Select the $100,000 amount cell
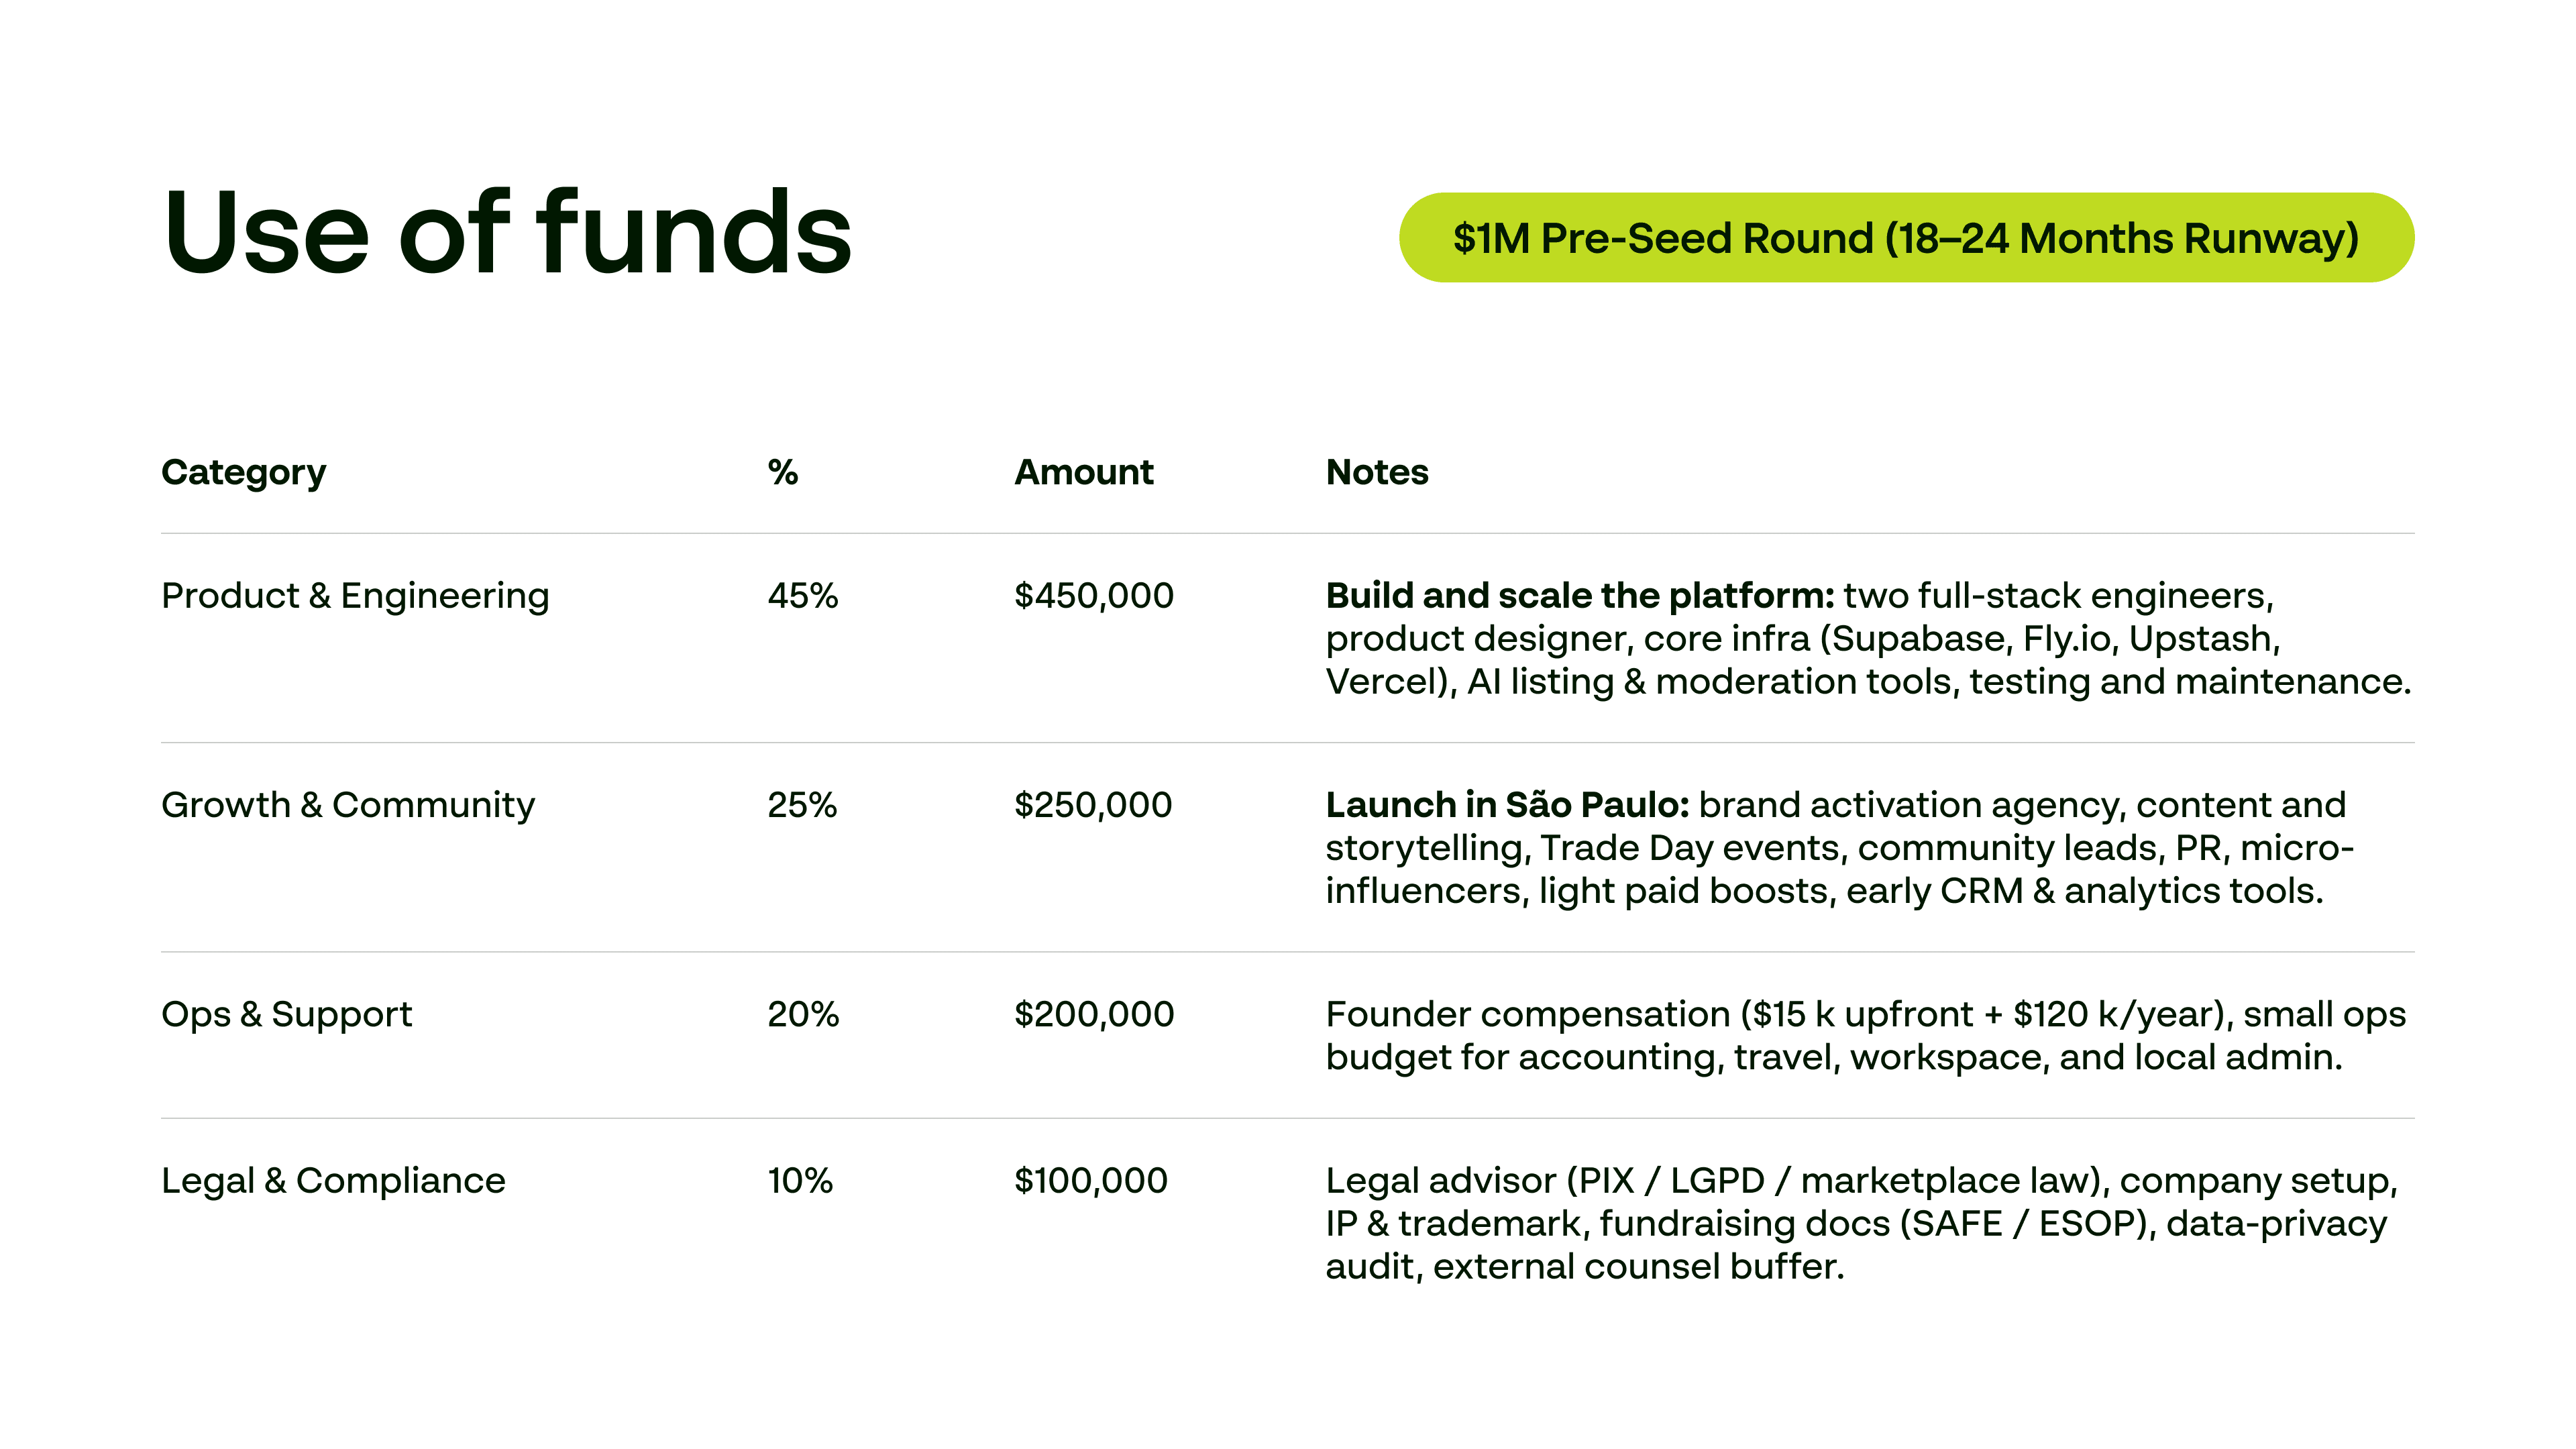The image size is (2576, 1449). [1090, 1181]
